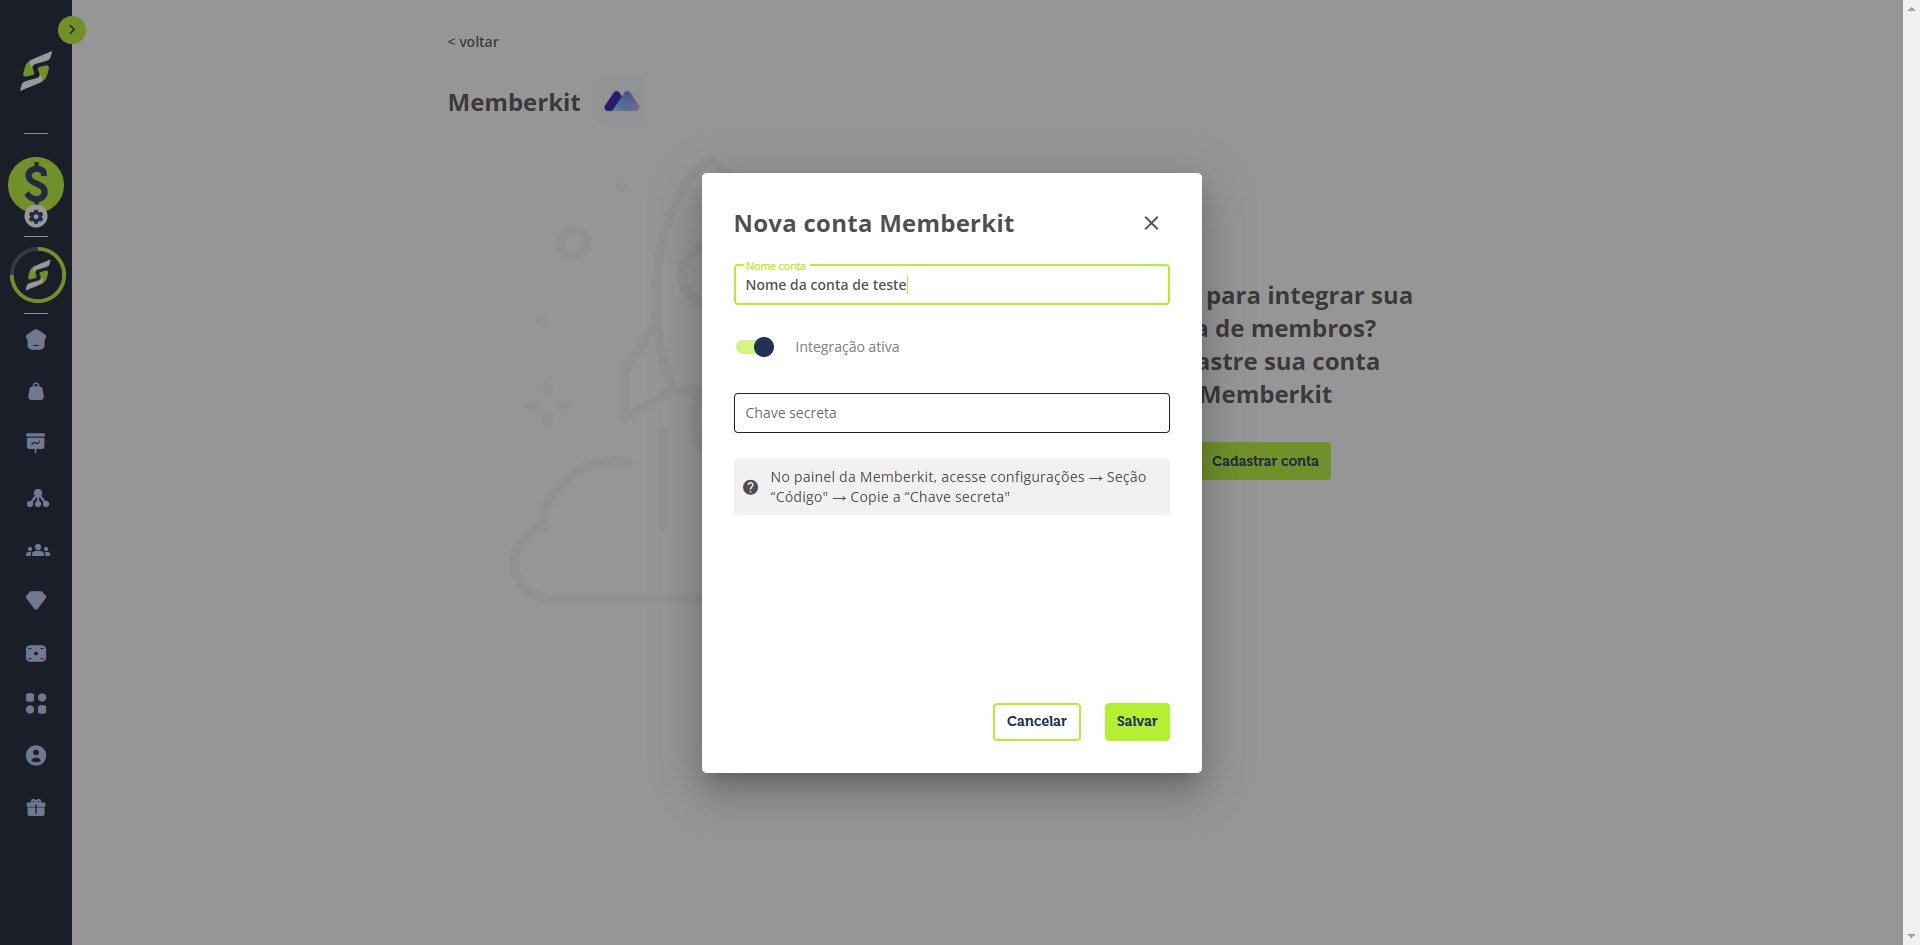Open the small gear settings icon
Screen dimensions: 1920x945
click(x=36, y=216)
